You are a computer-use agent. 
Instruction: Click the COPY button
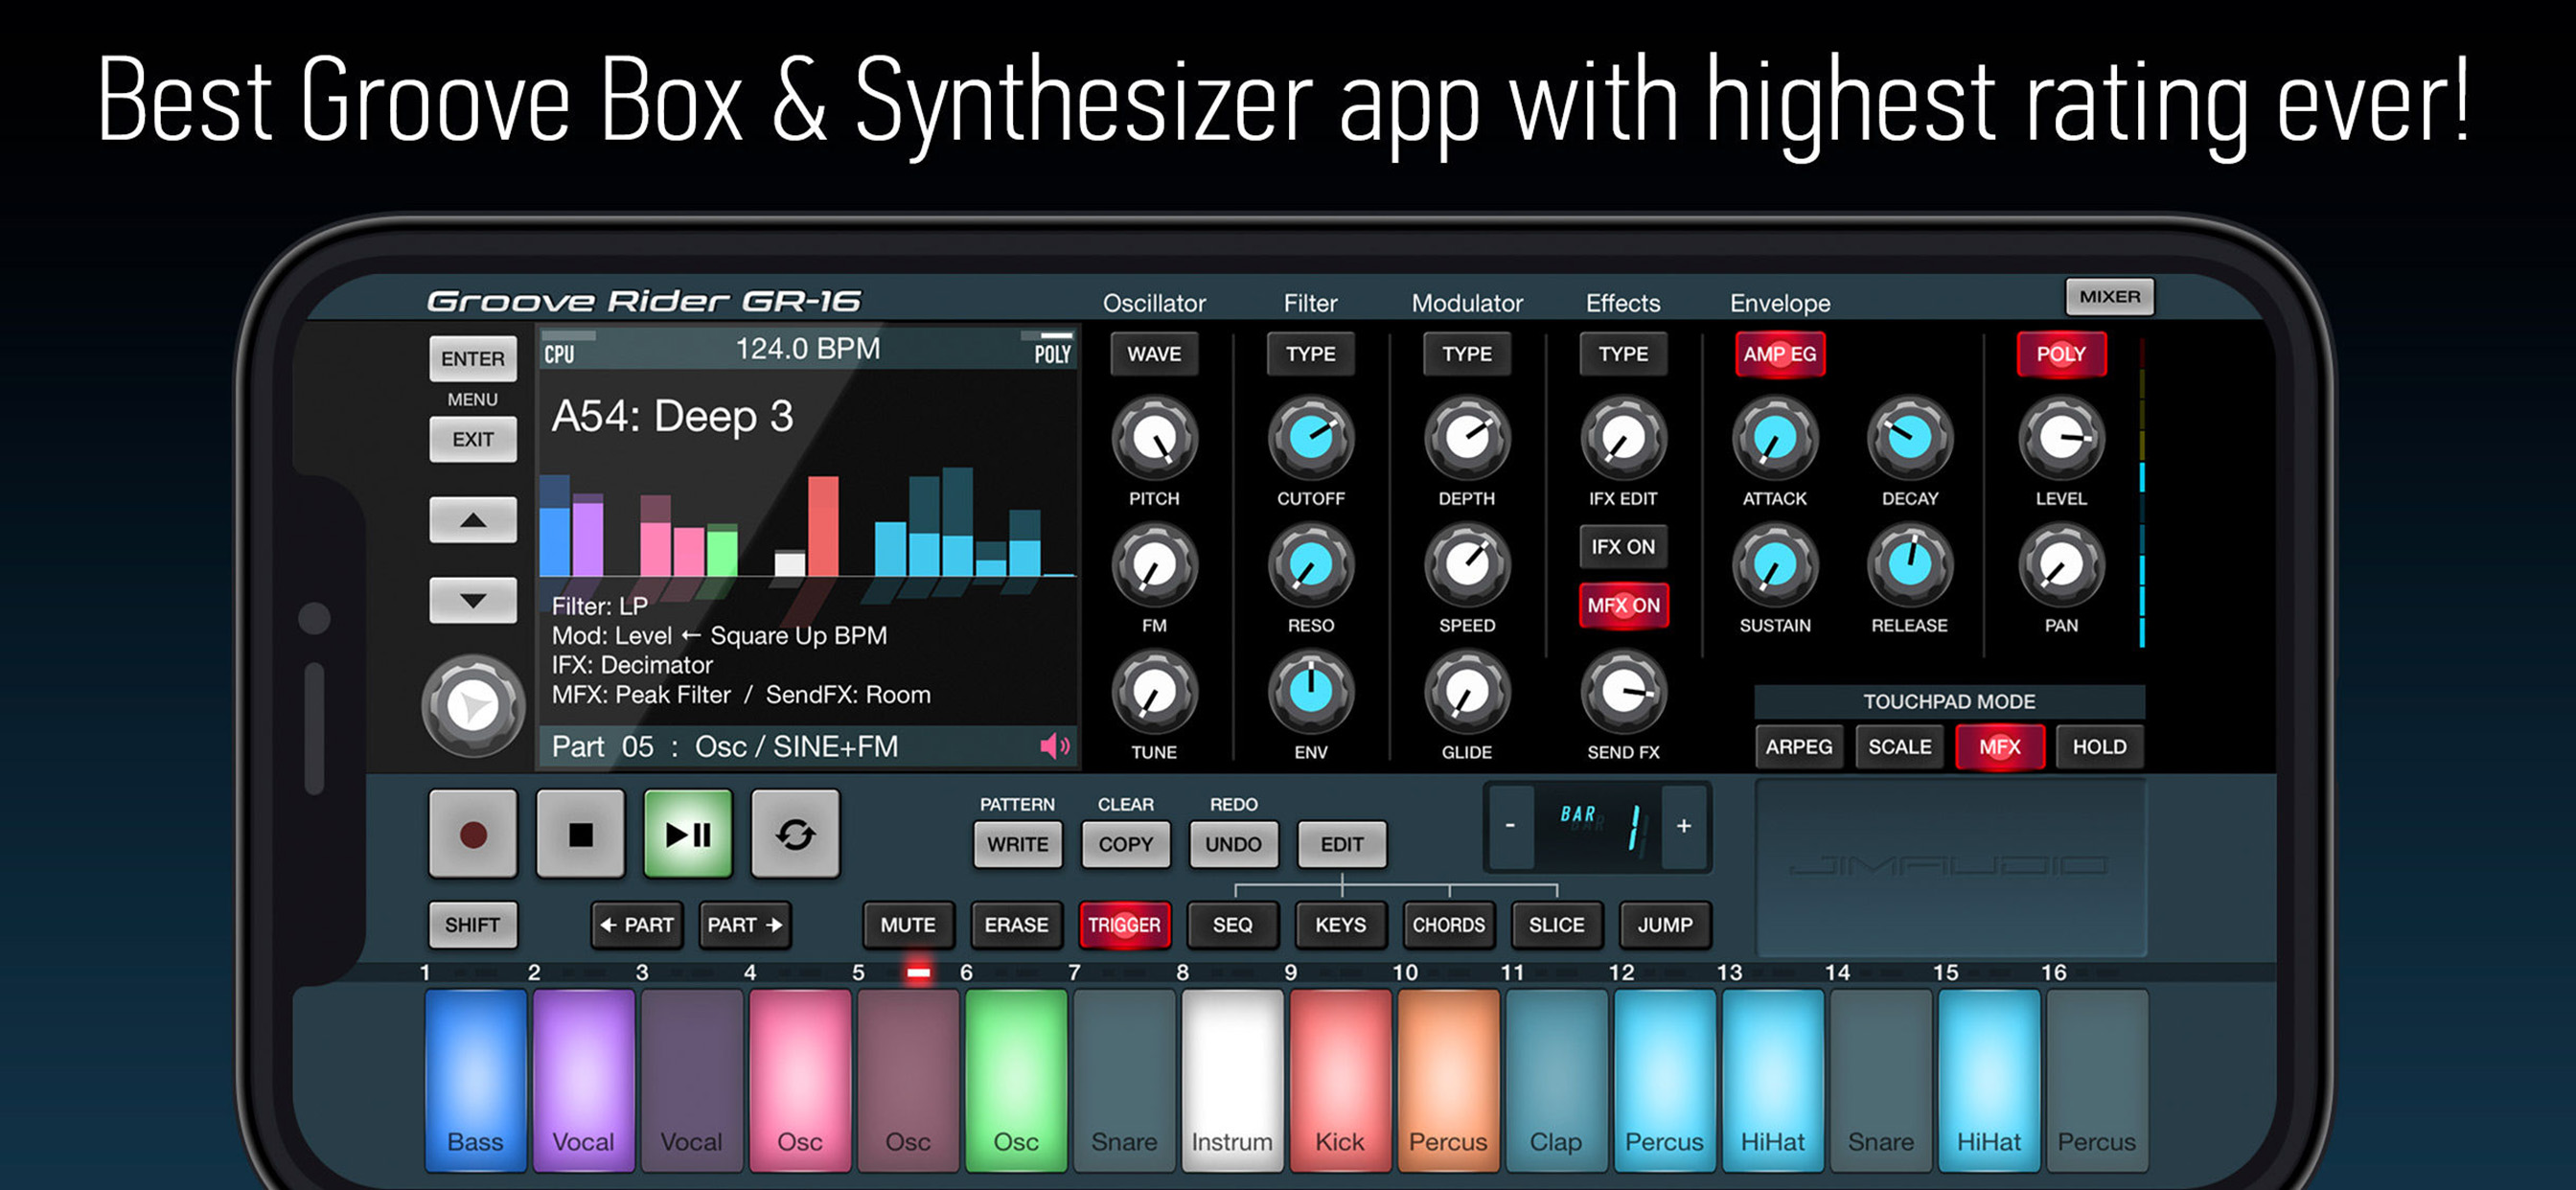click(1126, 845)
